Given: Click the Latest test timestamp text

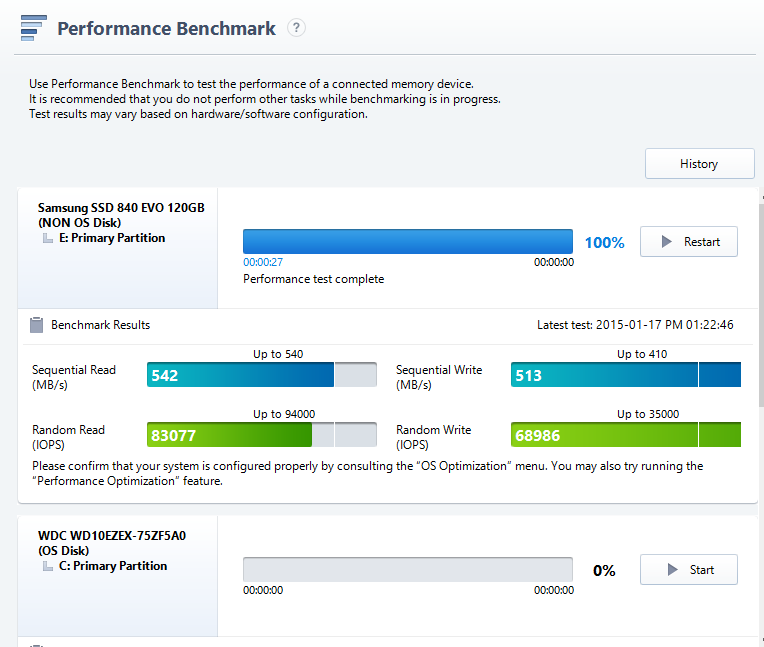Looking at the screenshot, I should (x=635, y=325).
